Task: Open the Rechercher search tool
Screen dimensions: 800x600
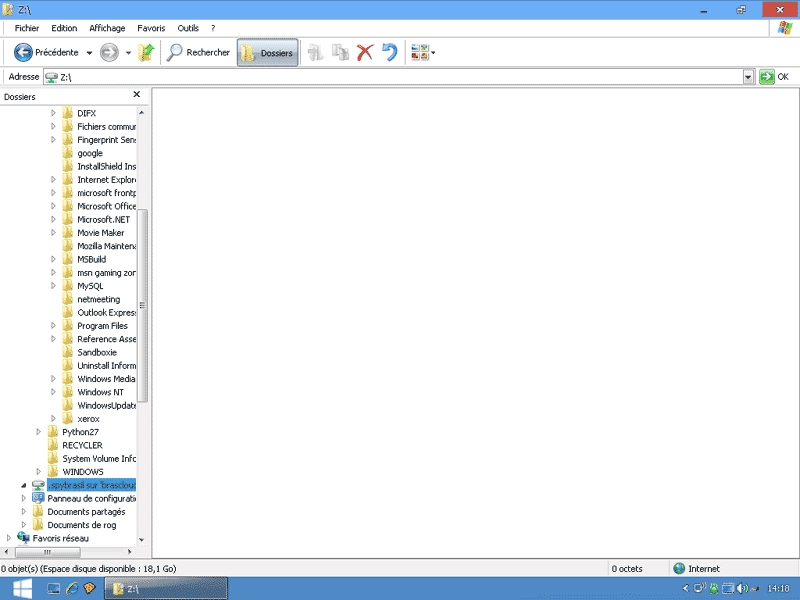Action: tap(198, 52)
